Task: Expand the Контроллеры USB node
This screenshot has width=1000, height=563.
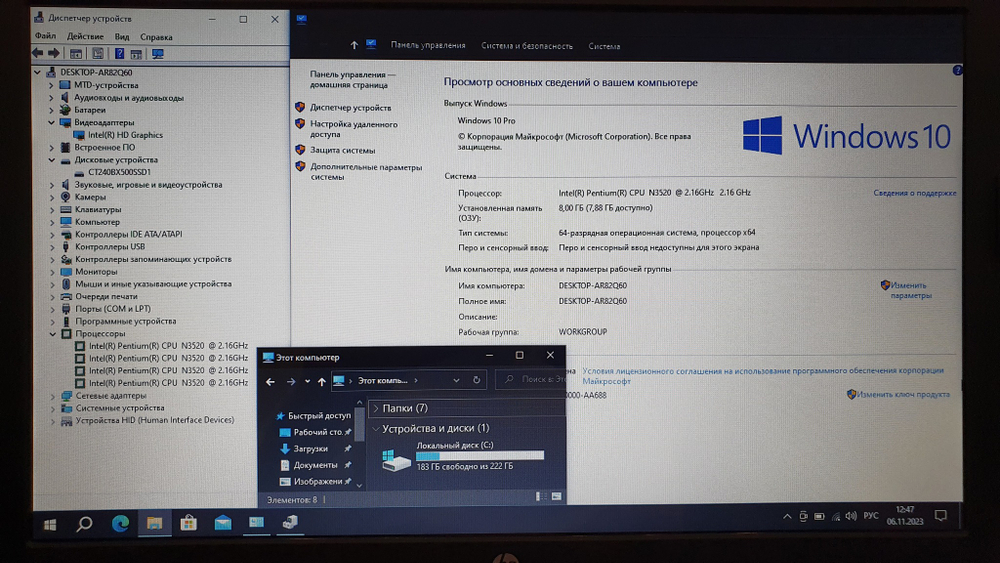Action: pyautogui.click(x=52, y=247)
